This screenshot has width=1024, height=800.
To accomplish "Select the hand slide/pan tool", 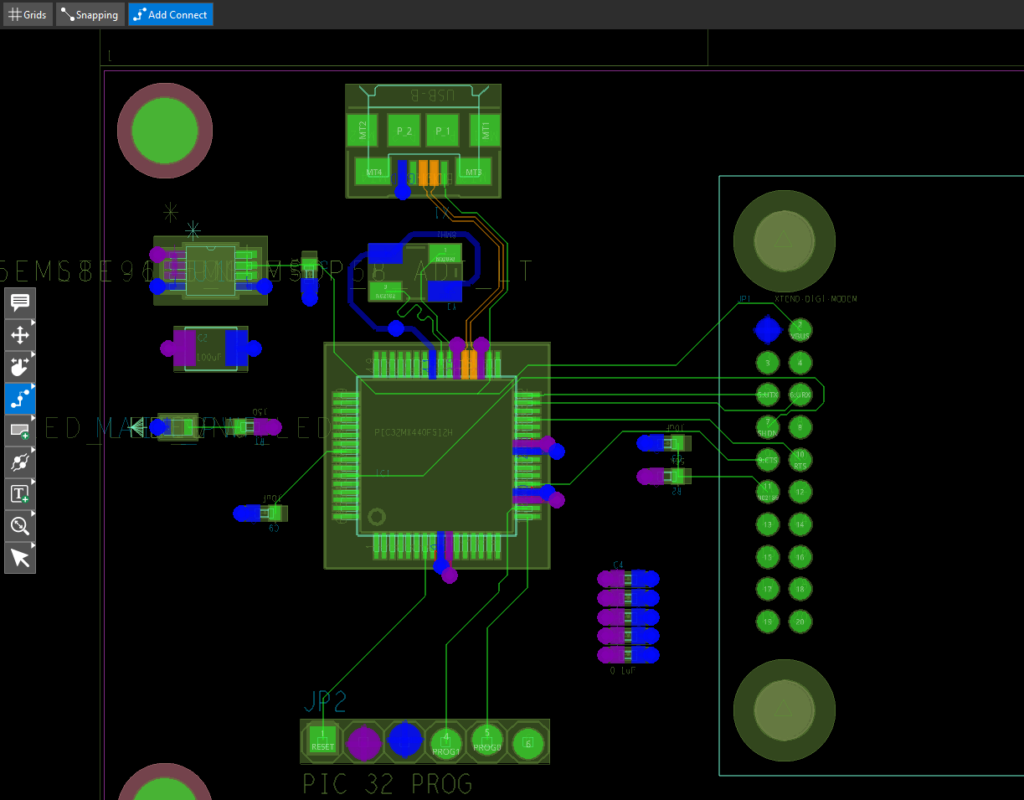I will click(x=20, y=367).
